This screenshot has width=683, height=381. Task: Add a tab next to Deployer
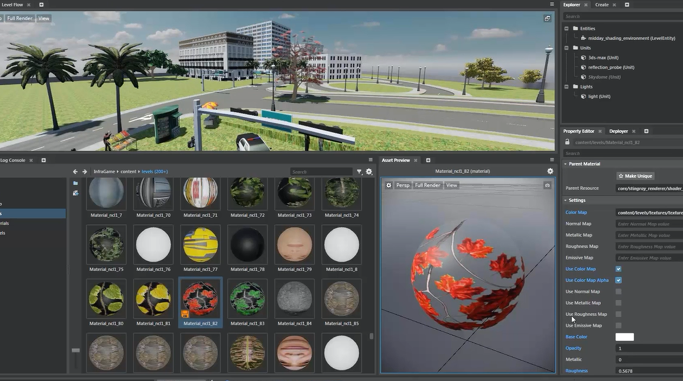646,131
